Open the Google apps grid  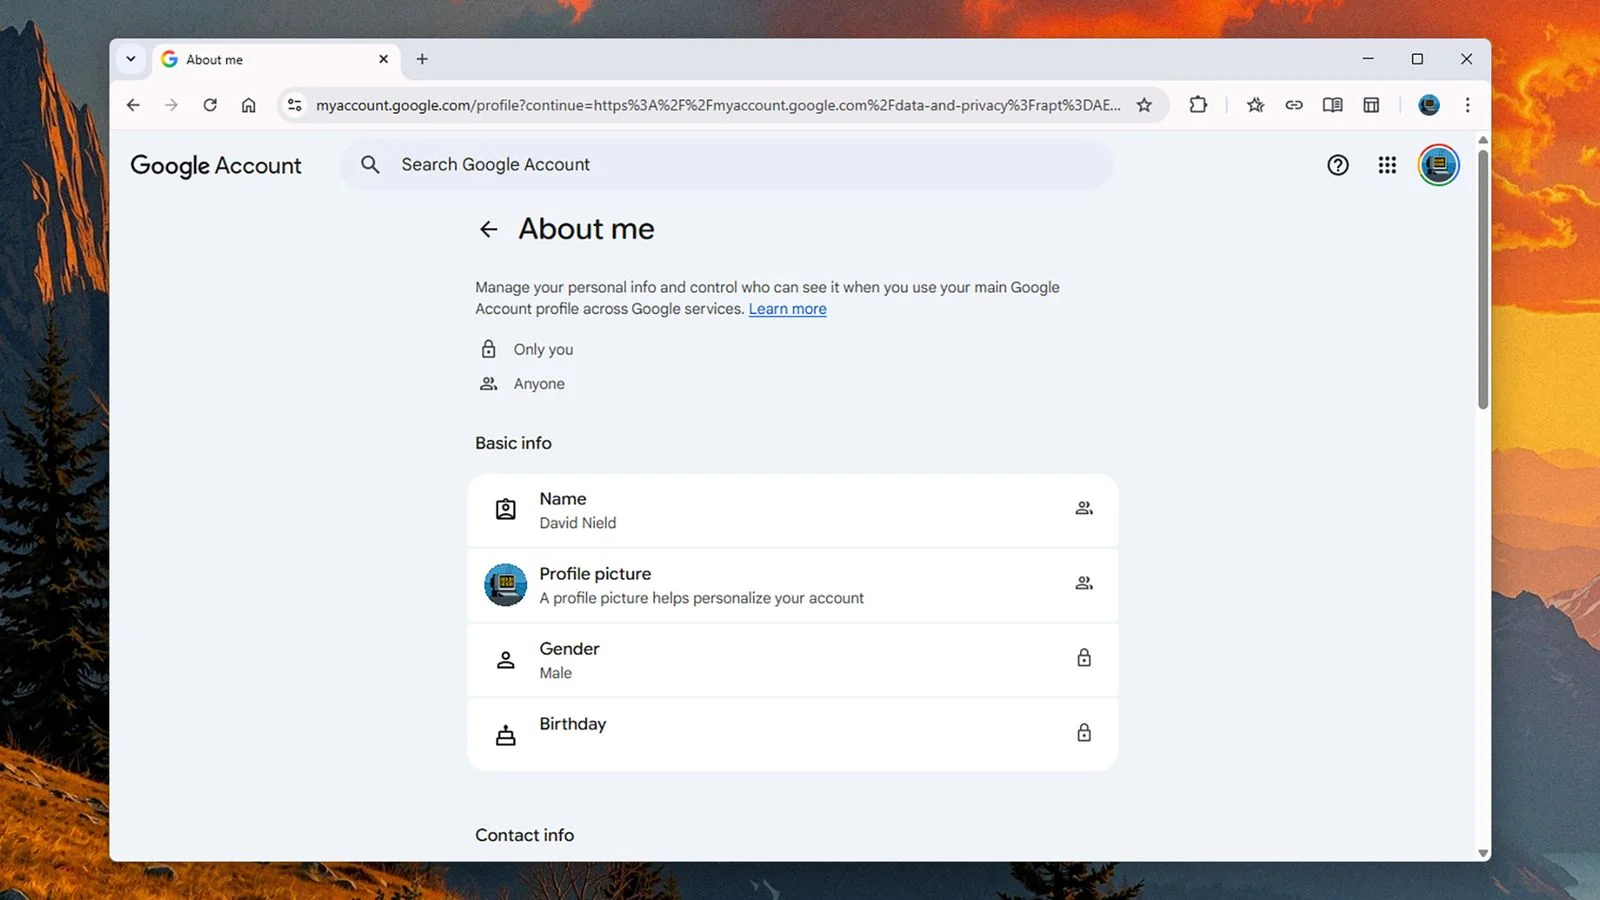(x=1387, y=165)
